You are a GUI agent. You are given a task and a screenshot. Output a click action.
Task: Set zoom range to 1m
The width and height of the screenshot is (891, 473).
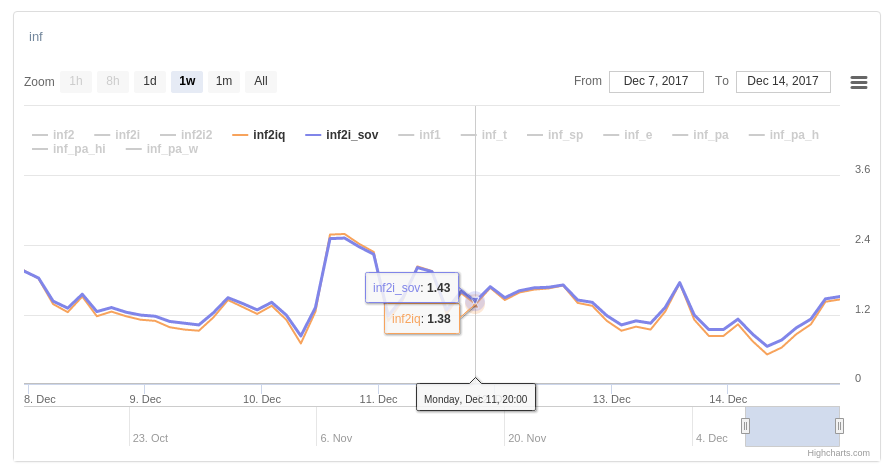224,82
